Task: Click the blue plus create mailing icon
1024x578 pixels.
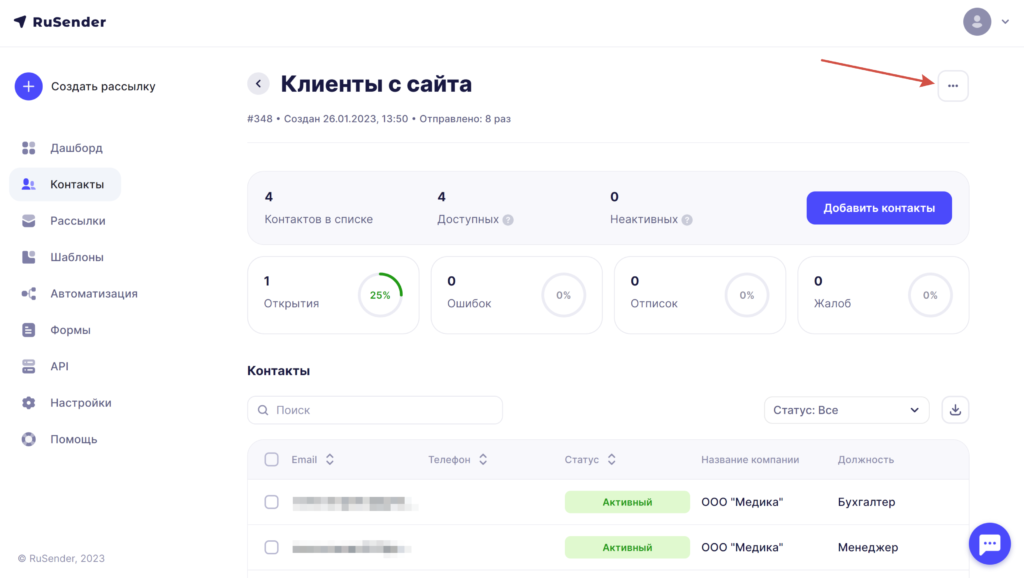Action: point(29,86)
